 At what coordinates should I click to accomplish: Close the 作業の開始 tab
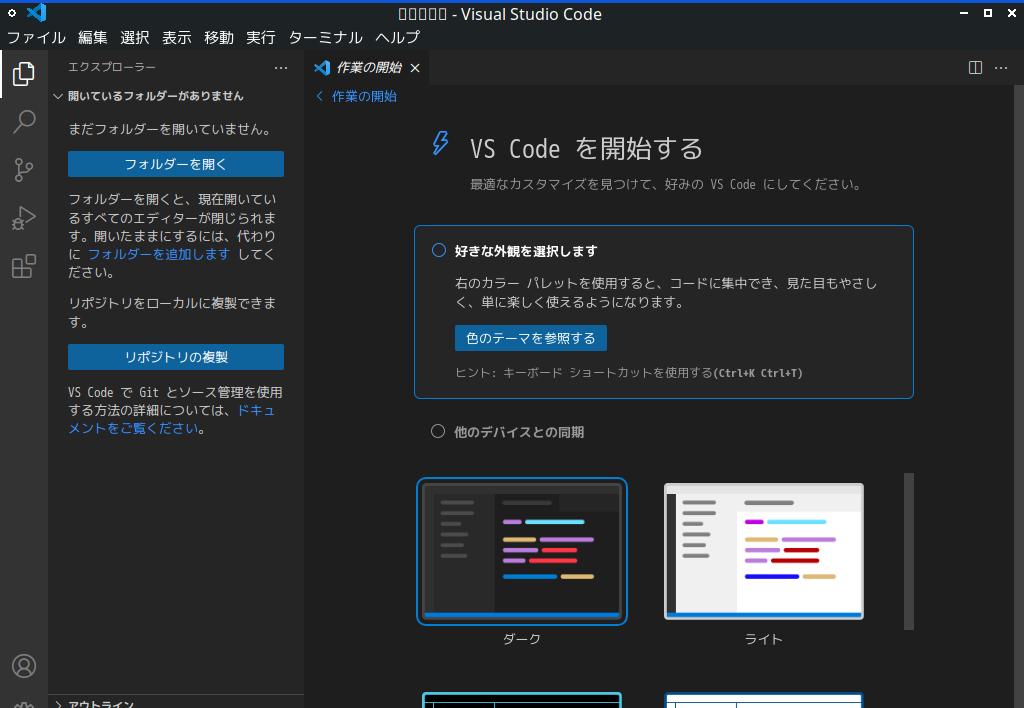point(415,68)
